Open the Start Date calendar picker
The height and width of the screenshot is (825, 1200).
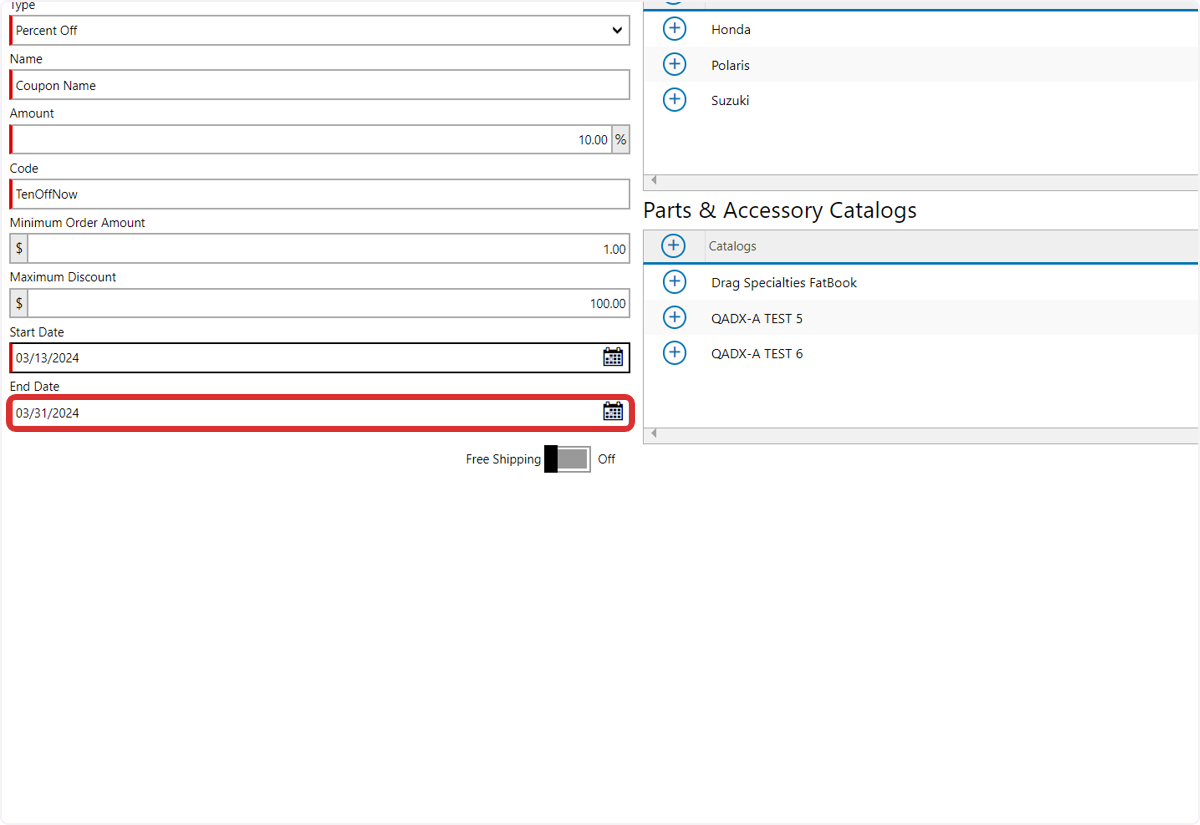[613, 357]
